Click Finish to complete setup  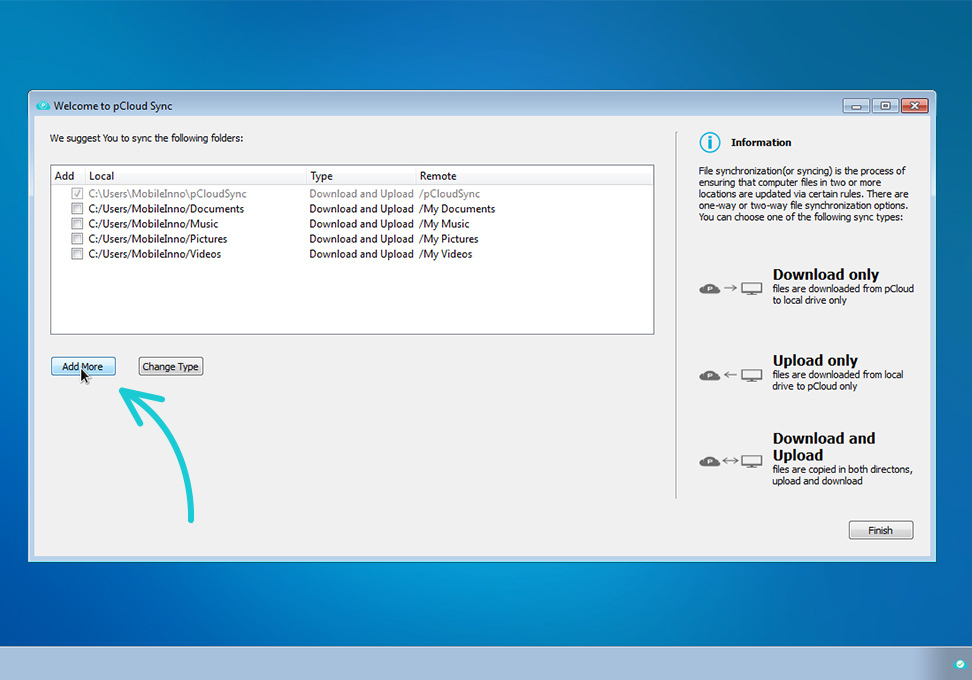[x=881, y=530]
